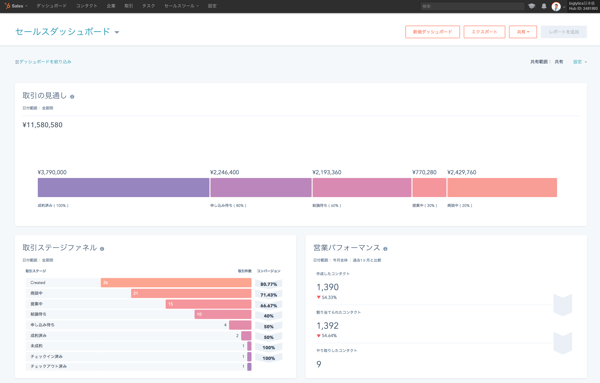The height and width of the screenshot is (383, 600).
Task: Click the ¥11,580,580 total amount
Action: (x=42, y=125)
